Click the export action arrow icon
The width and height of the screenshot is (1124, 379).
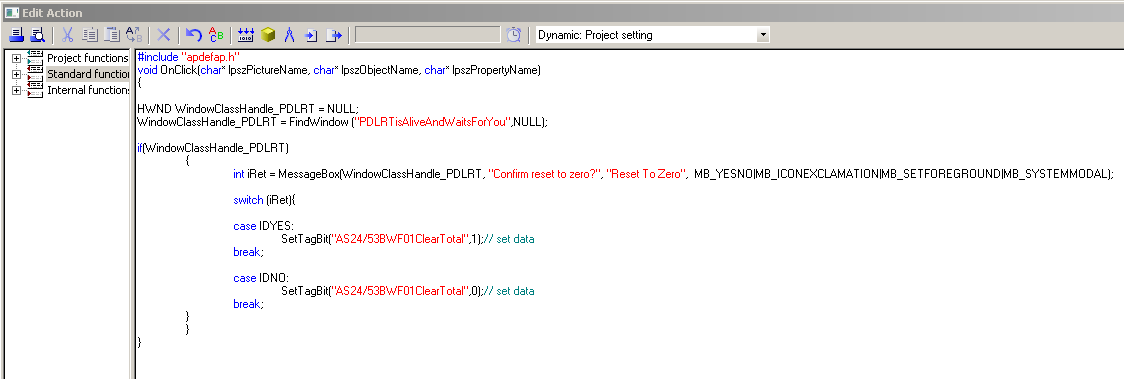pos(334,35)
